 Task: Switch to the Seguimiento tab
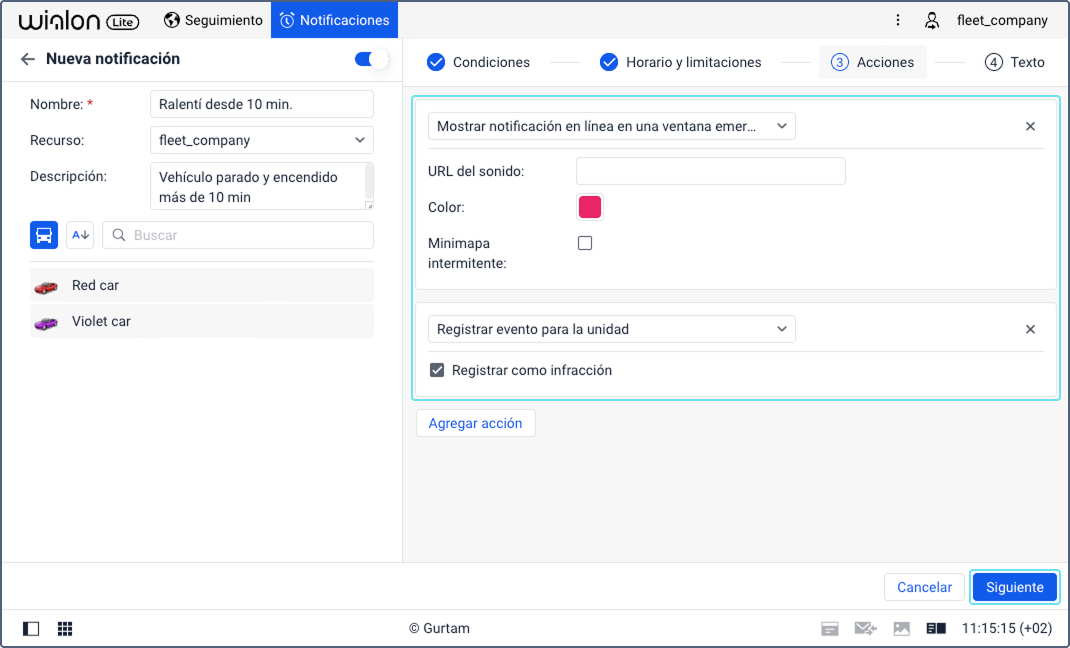point(213,20)
